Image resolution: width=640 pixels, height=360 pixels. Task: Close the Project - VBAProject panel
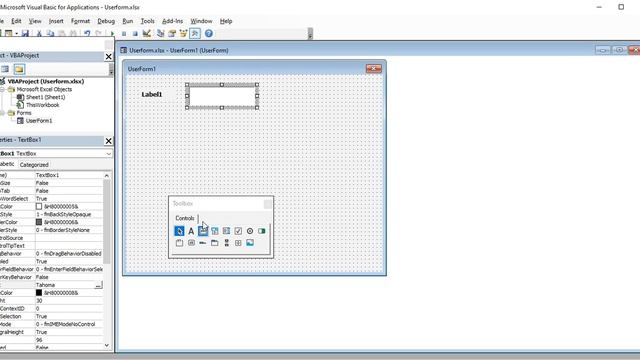[x=109, y=56]
